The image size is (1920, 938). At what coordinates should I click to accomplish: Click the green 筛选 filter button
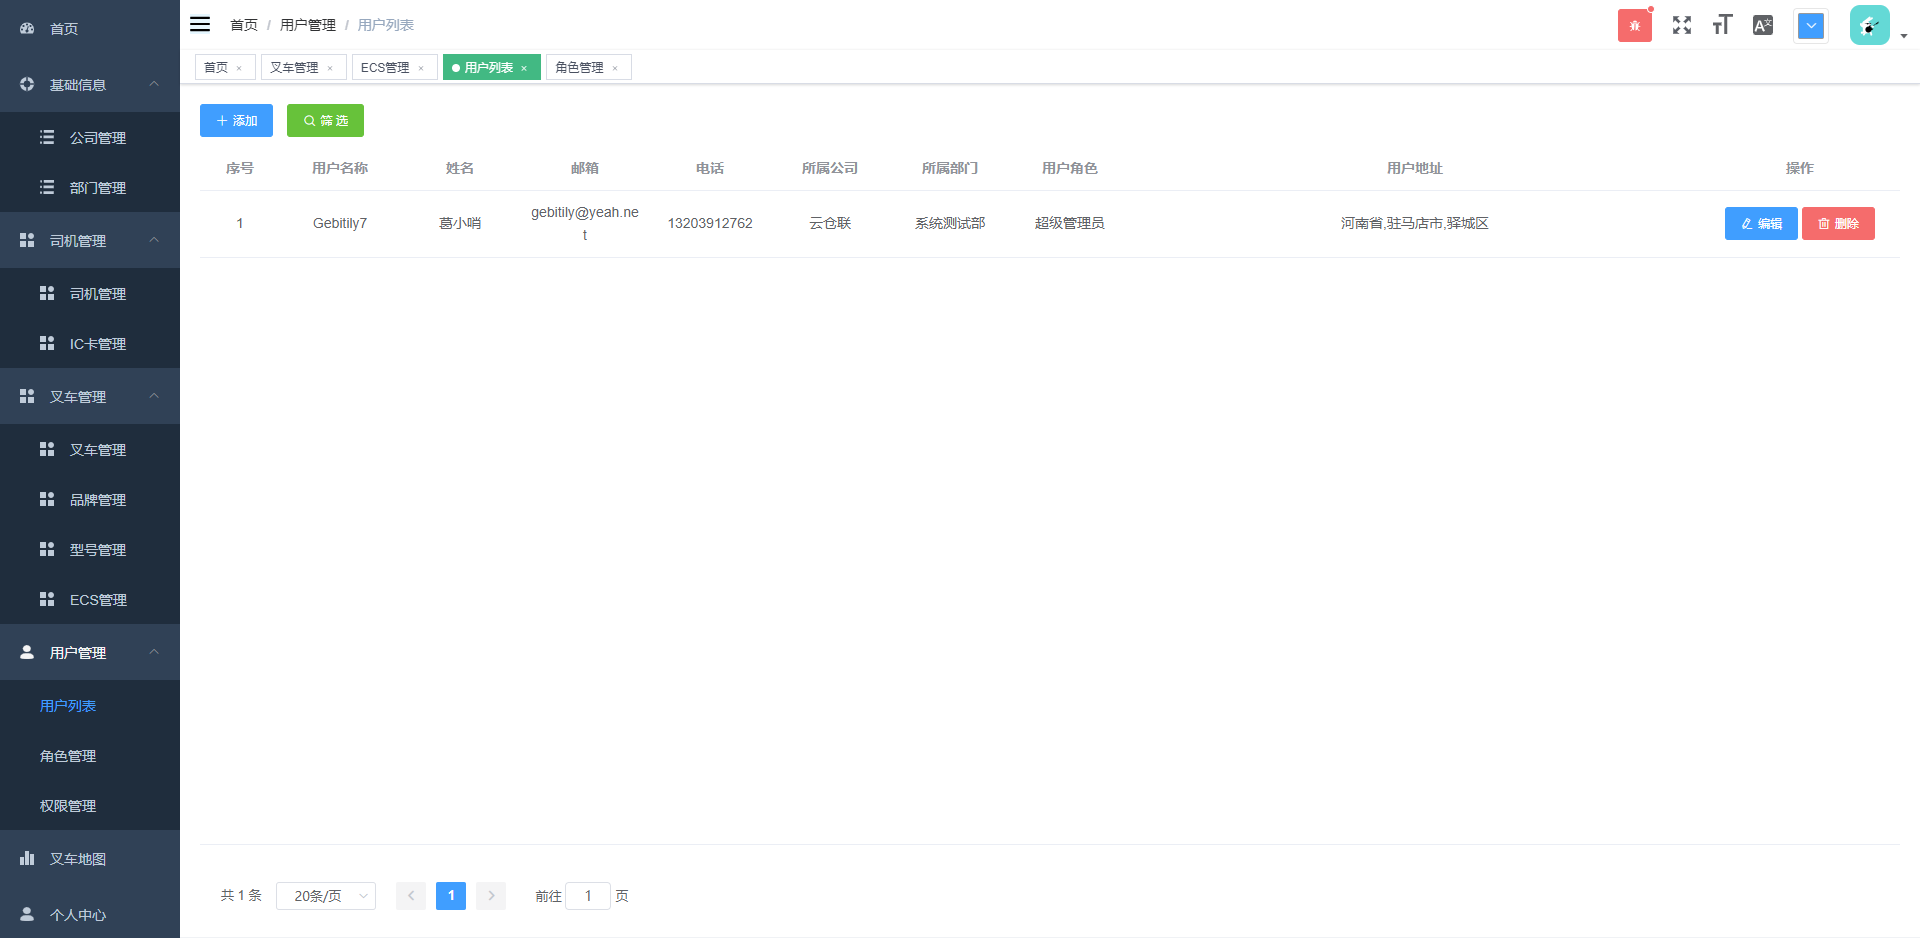click(325, 121)
